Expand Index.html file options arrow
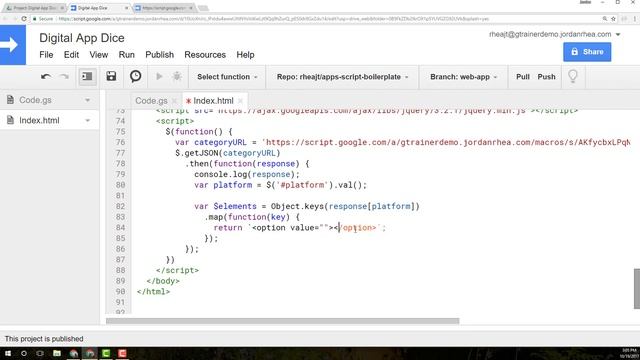This screenshot has height=360, width=640. pyautogui.click(x=87, y=120)
